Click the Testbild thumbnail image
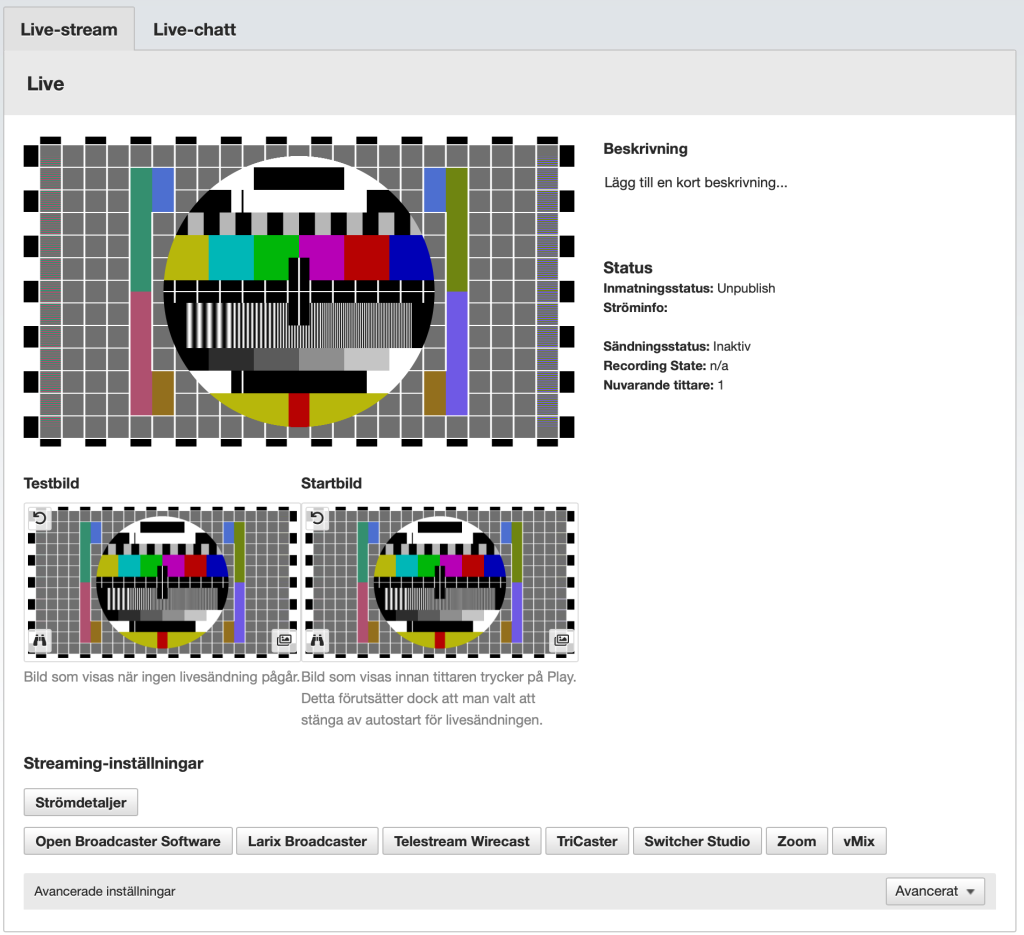 pos(162,582)
